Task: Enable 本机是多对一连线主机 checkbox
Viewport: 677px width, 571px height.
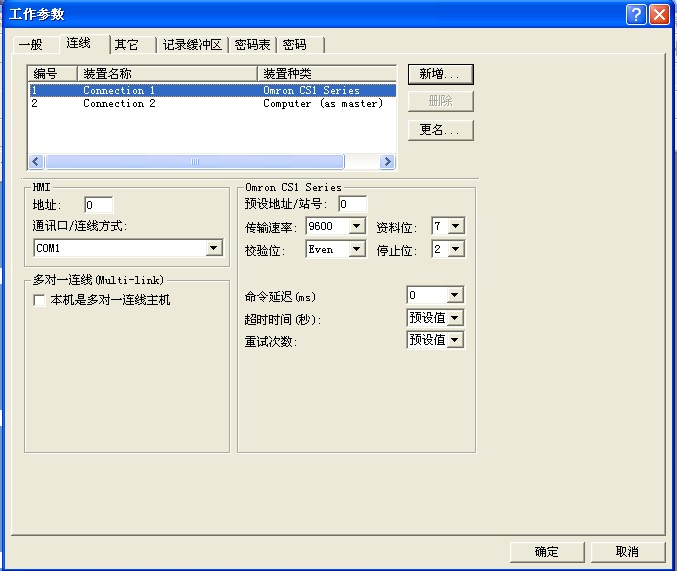Action: point(40,299)
